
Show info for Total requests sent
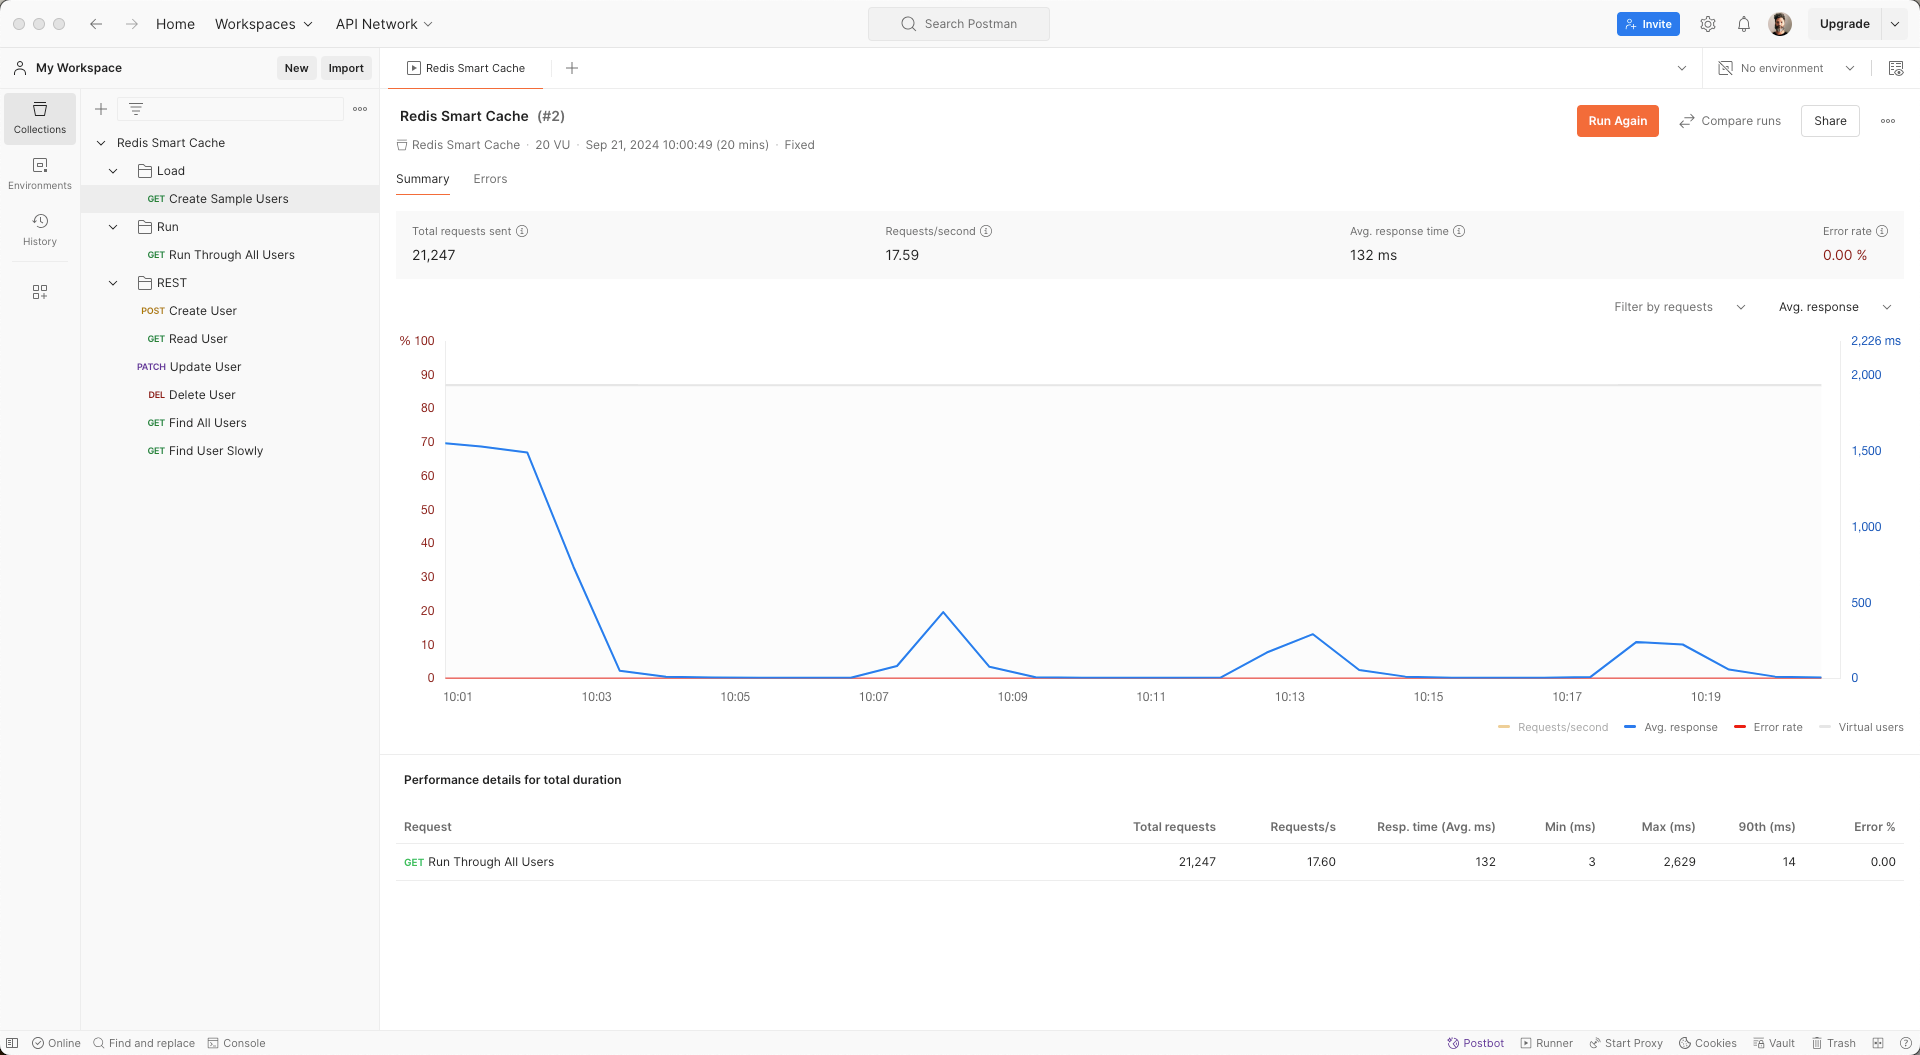pyautogui.click(x=522, y=231)
